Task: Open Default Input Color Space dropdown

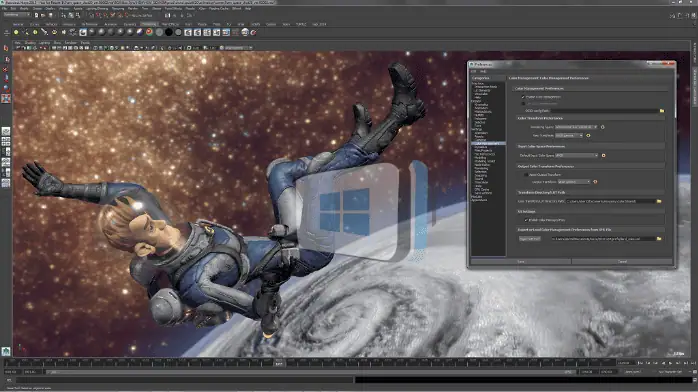Action: pos(576,156)
